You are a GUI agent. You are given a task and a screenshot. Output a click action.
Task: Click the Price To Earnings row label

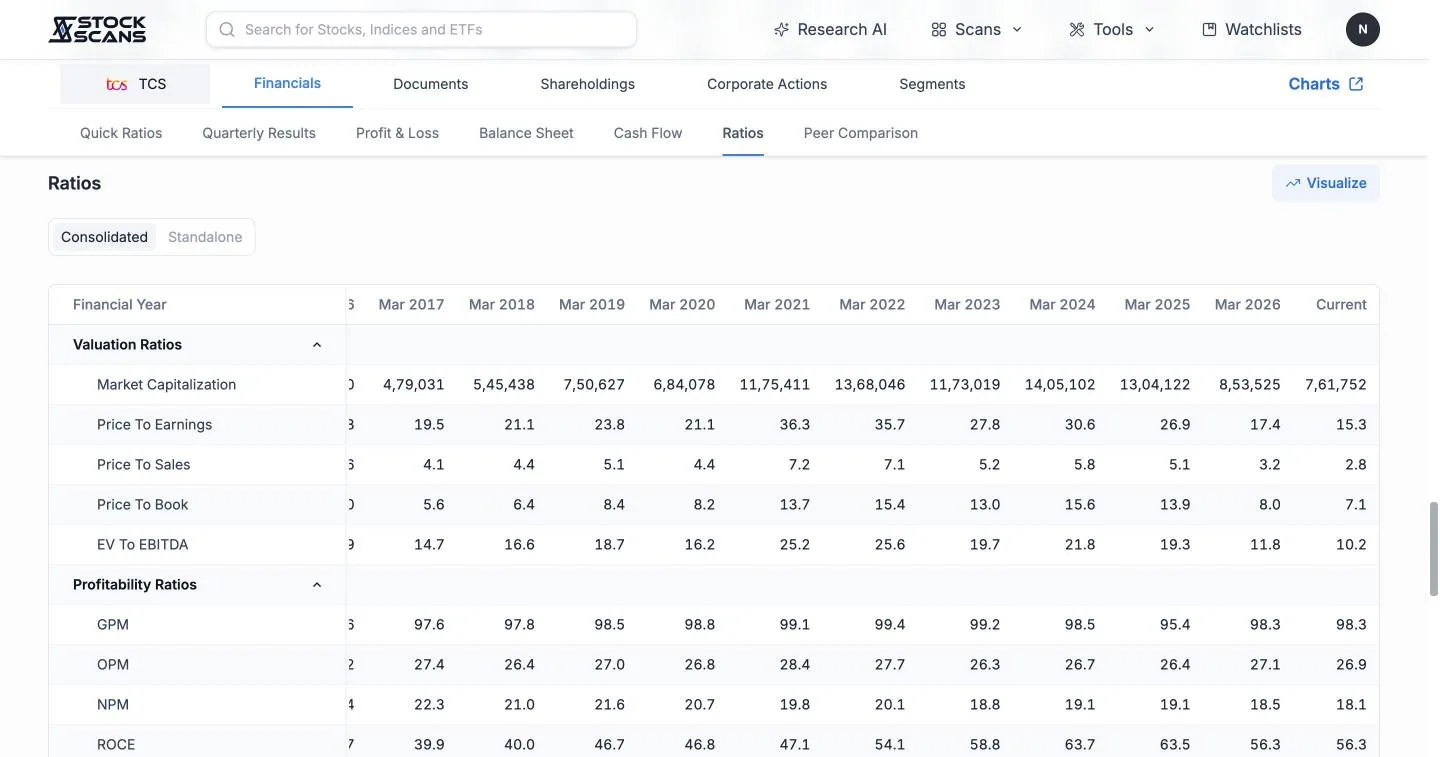(x=154, y=425)
